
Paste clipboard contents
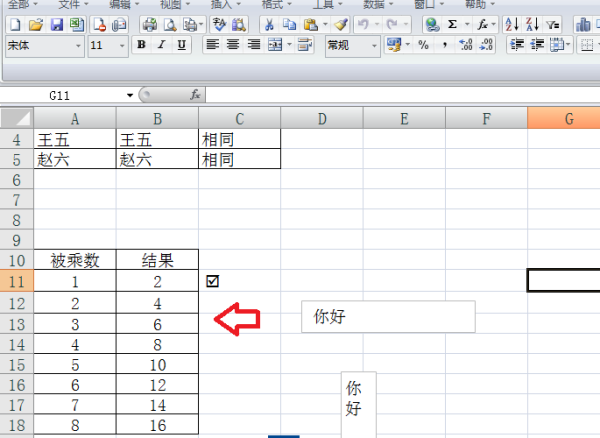pyautogui.click(x=311, y=25)
